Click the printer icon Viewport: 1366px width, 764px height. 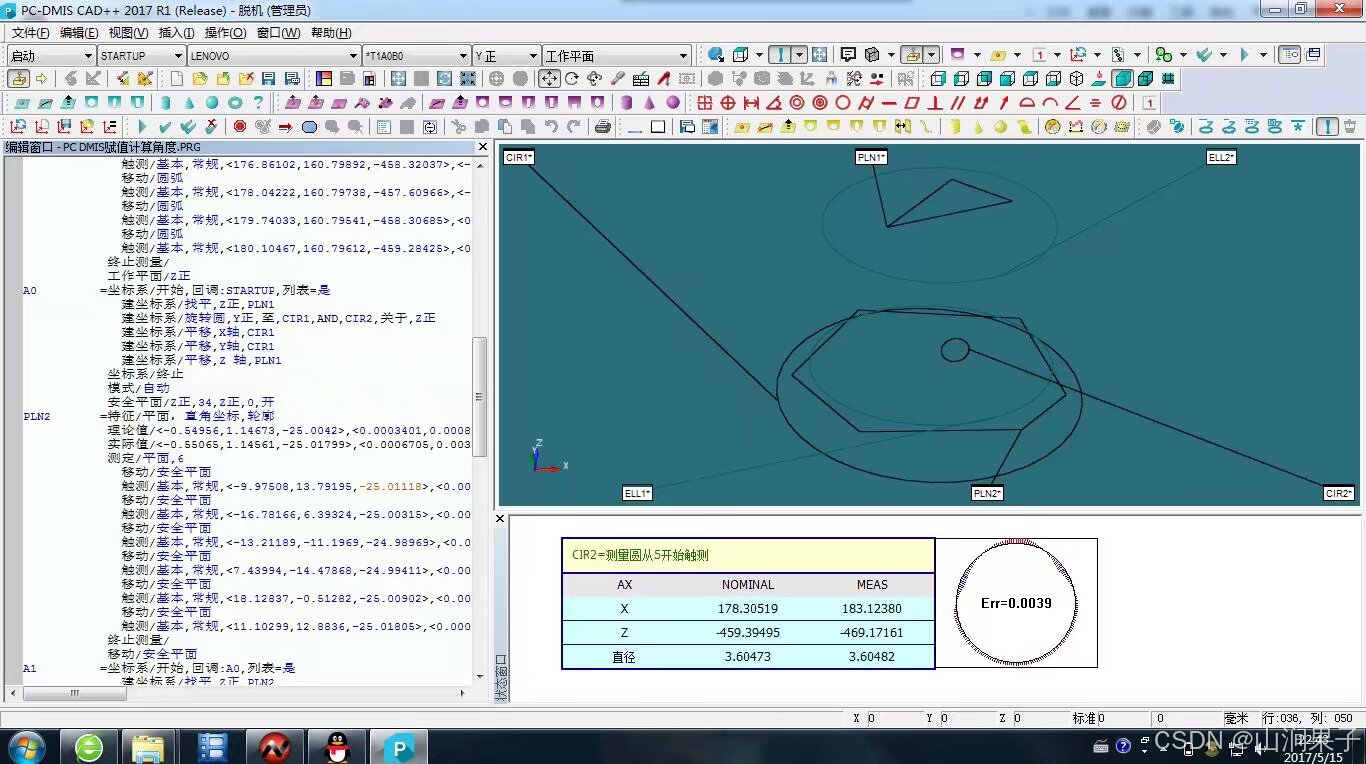coord(602,126)
